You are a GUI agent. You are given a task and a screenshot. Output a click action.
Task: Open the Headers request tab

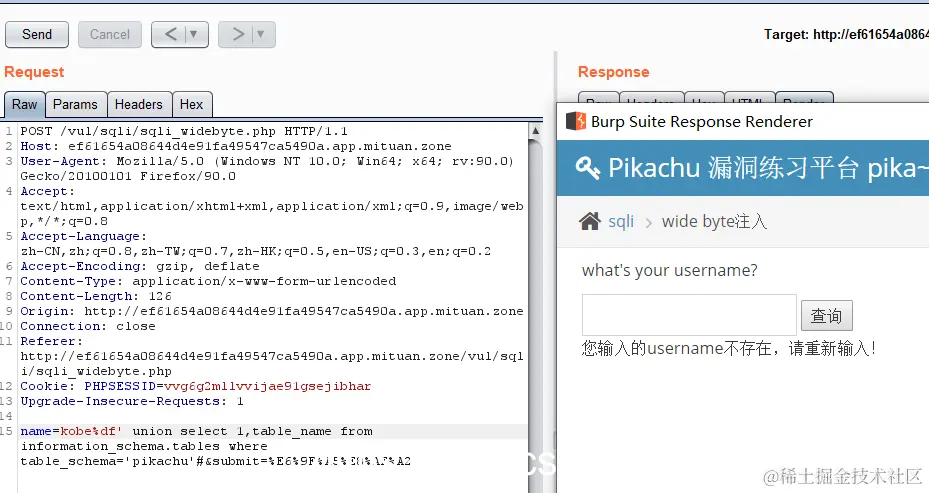pos(139,104)
